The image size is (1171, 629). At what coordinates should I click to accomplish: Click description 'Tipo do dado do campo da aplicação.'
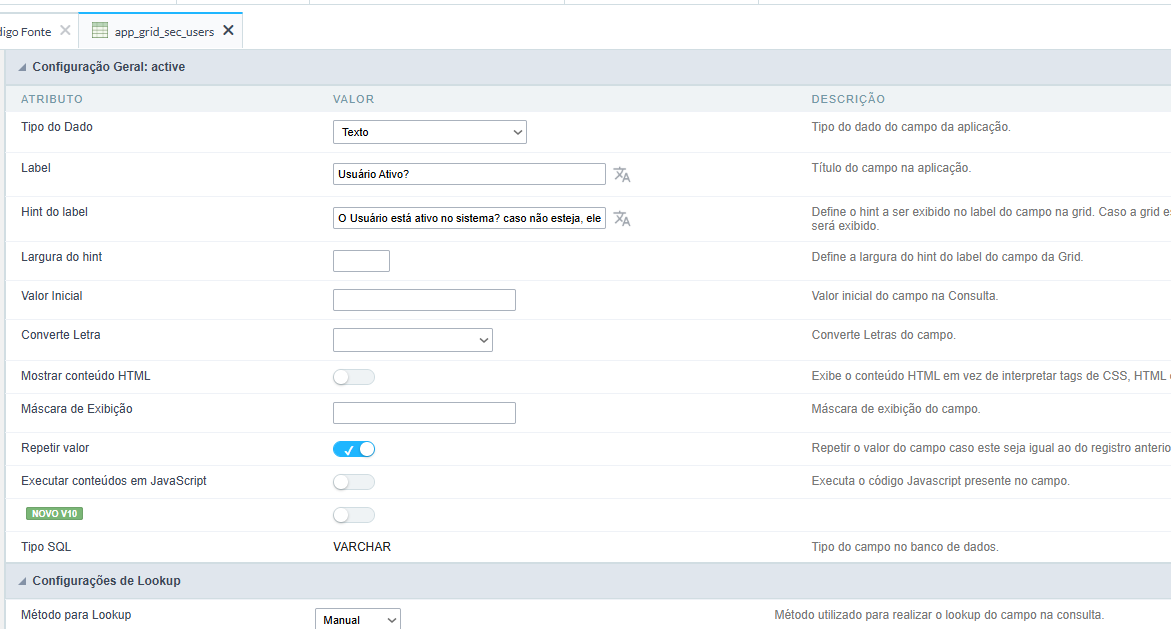[x=911, y=127]
